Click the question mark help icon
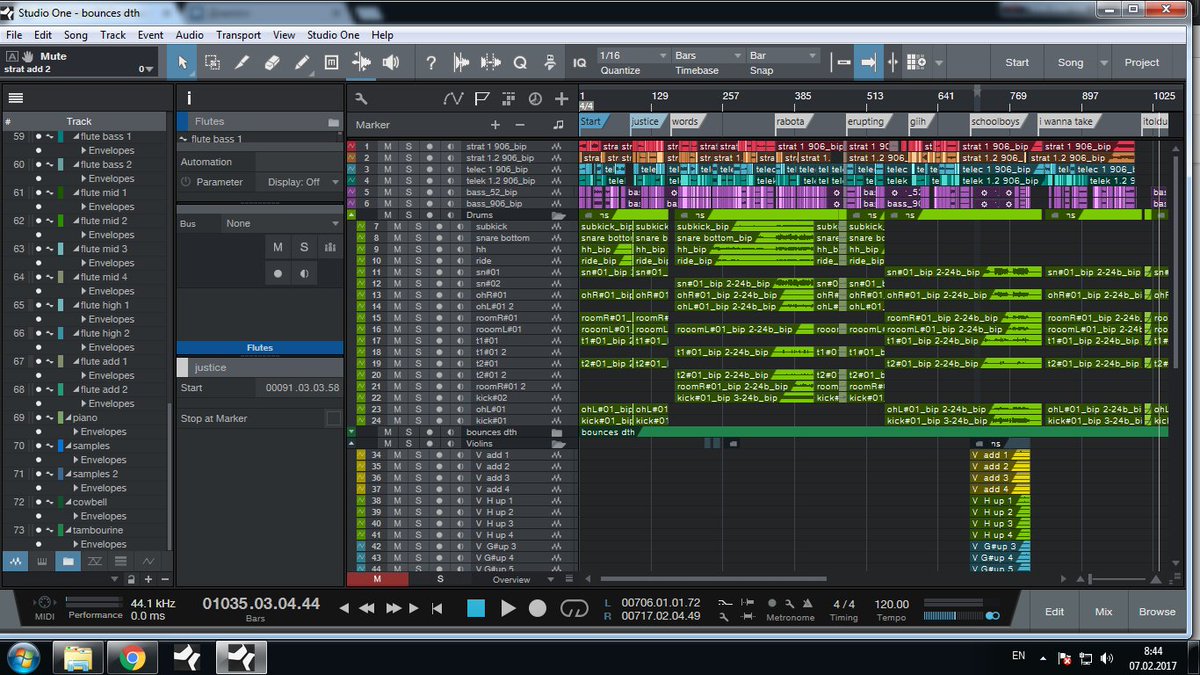The height and width of the screenshot is (675, 1200). 431,63
